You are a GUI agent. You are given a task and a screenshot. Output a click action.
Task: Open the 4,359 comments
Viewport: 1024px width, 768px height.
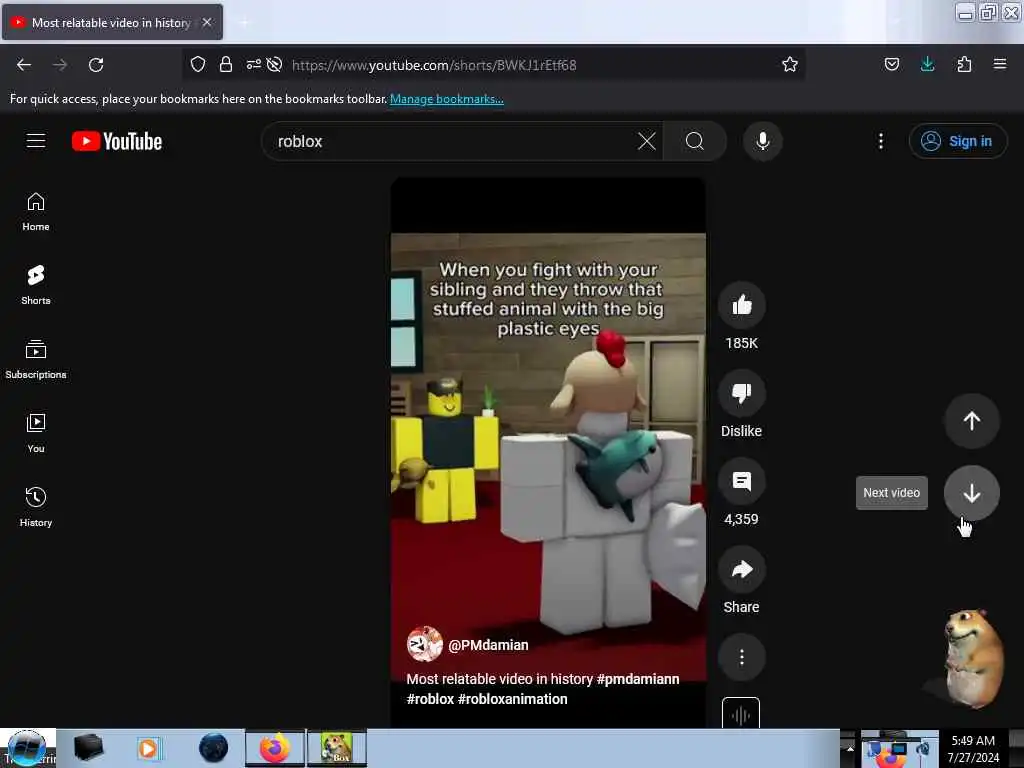tap(741, 481)
